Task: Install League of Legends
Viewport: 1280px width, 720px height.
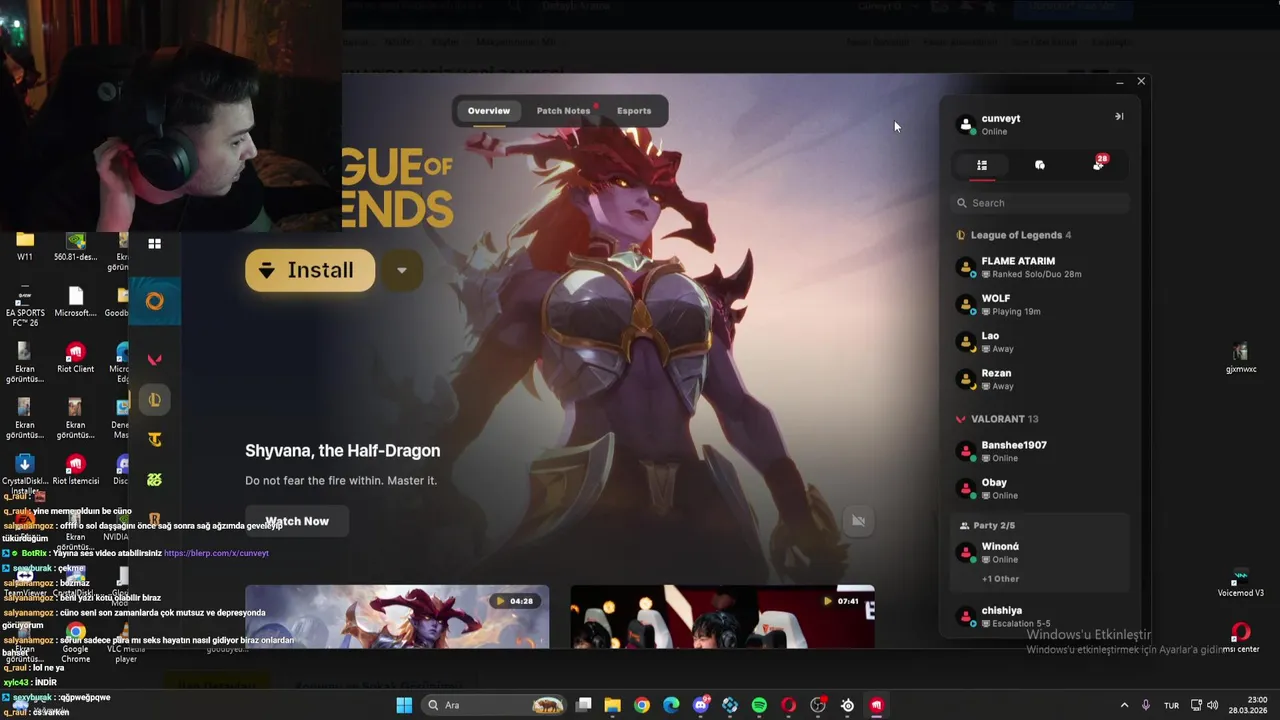Action: (310, 270)
